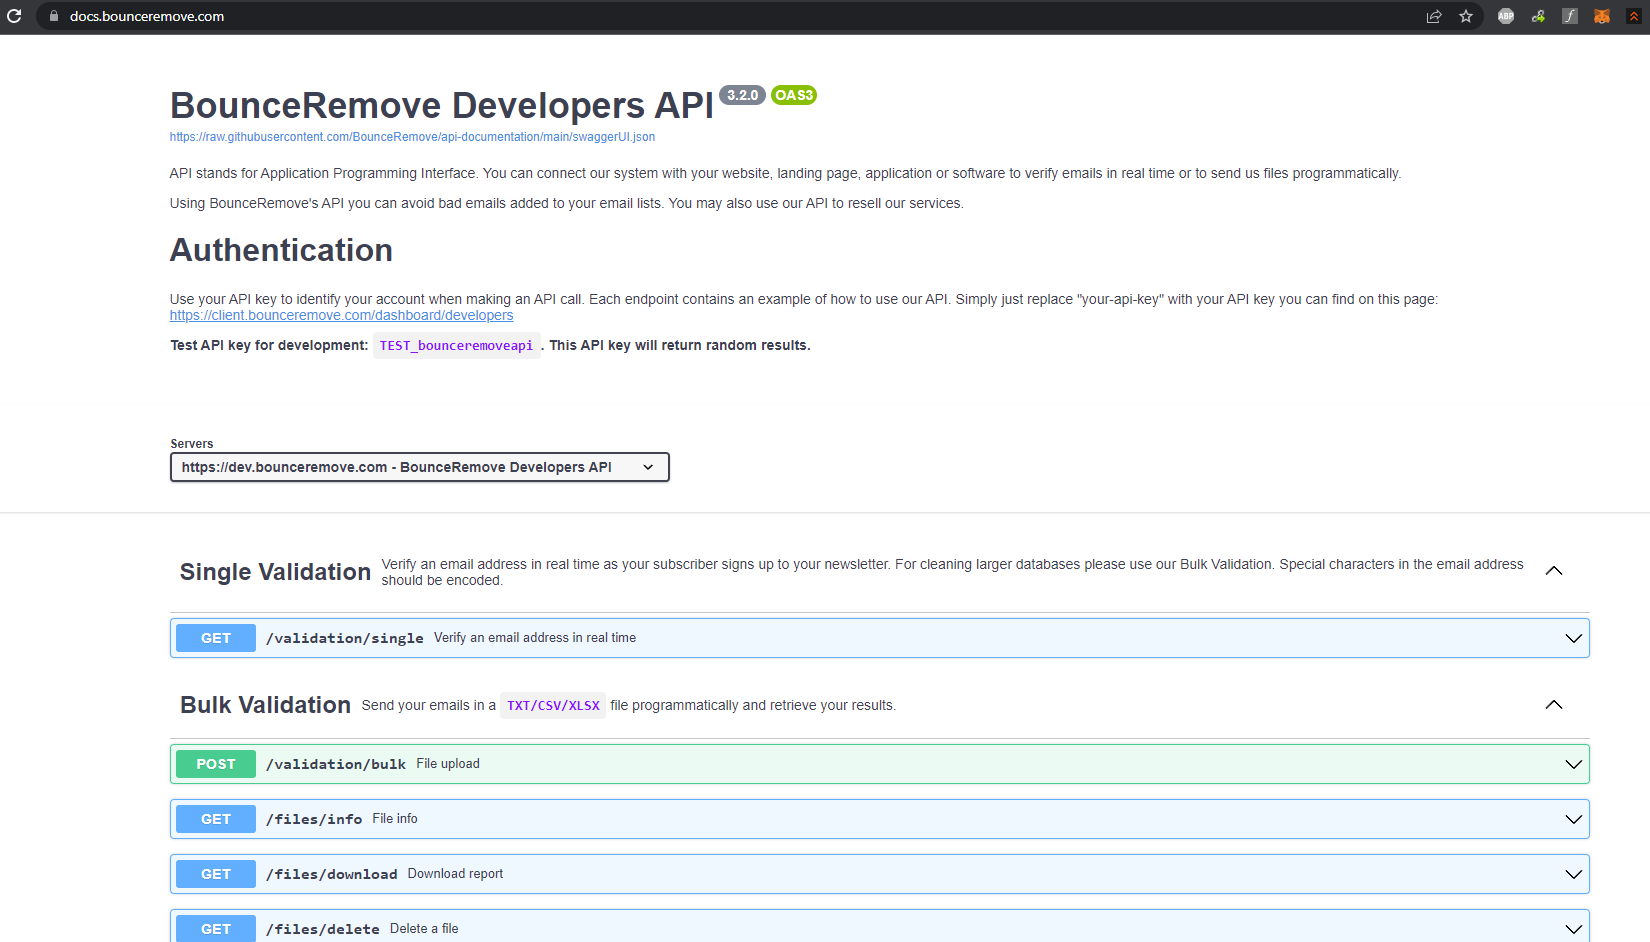Open the client.bounceremove.com dashboard developers link
The height and width of the screenshot is (942, 1650).
(341, 315)
